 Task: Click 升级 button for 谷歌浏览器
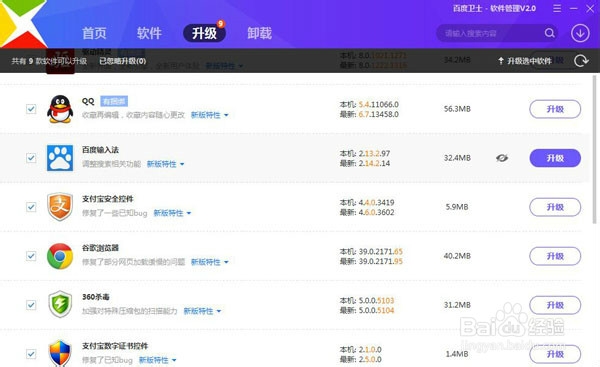pyautogui.click(x=555, y=256)
